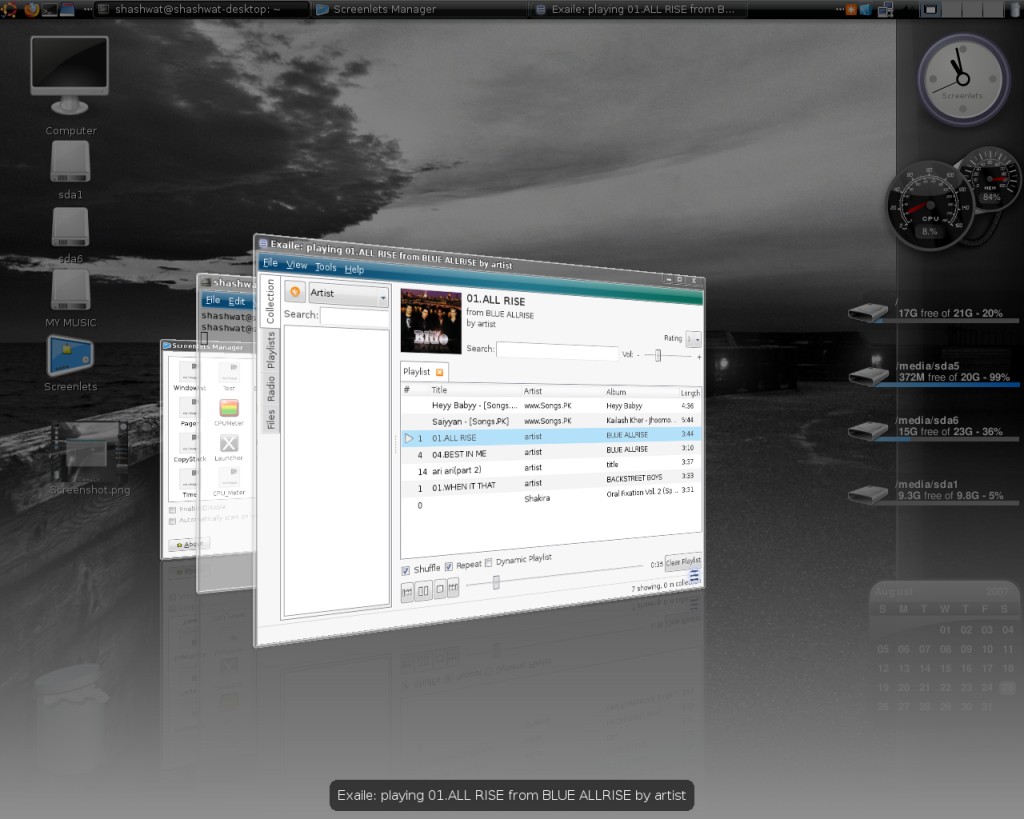Screen dimensions: 1024x819
Task: Click the previous track button
Action: pyautogui.click(x=407, y=592)
